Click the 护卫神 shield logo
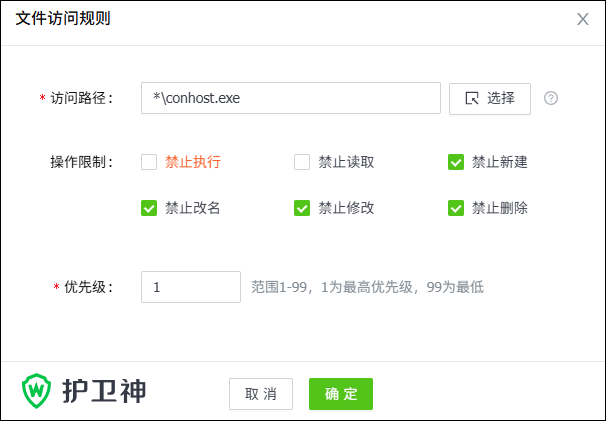Viewport: 606px width, 421px height. pyautogui.click(x=36, y=391)
